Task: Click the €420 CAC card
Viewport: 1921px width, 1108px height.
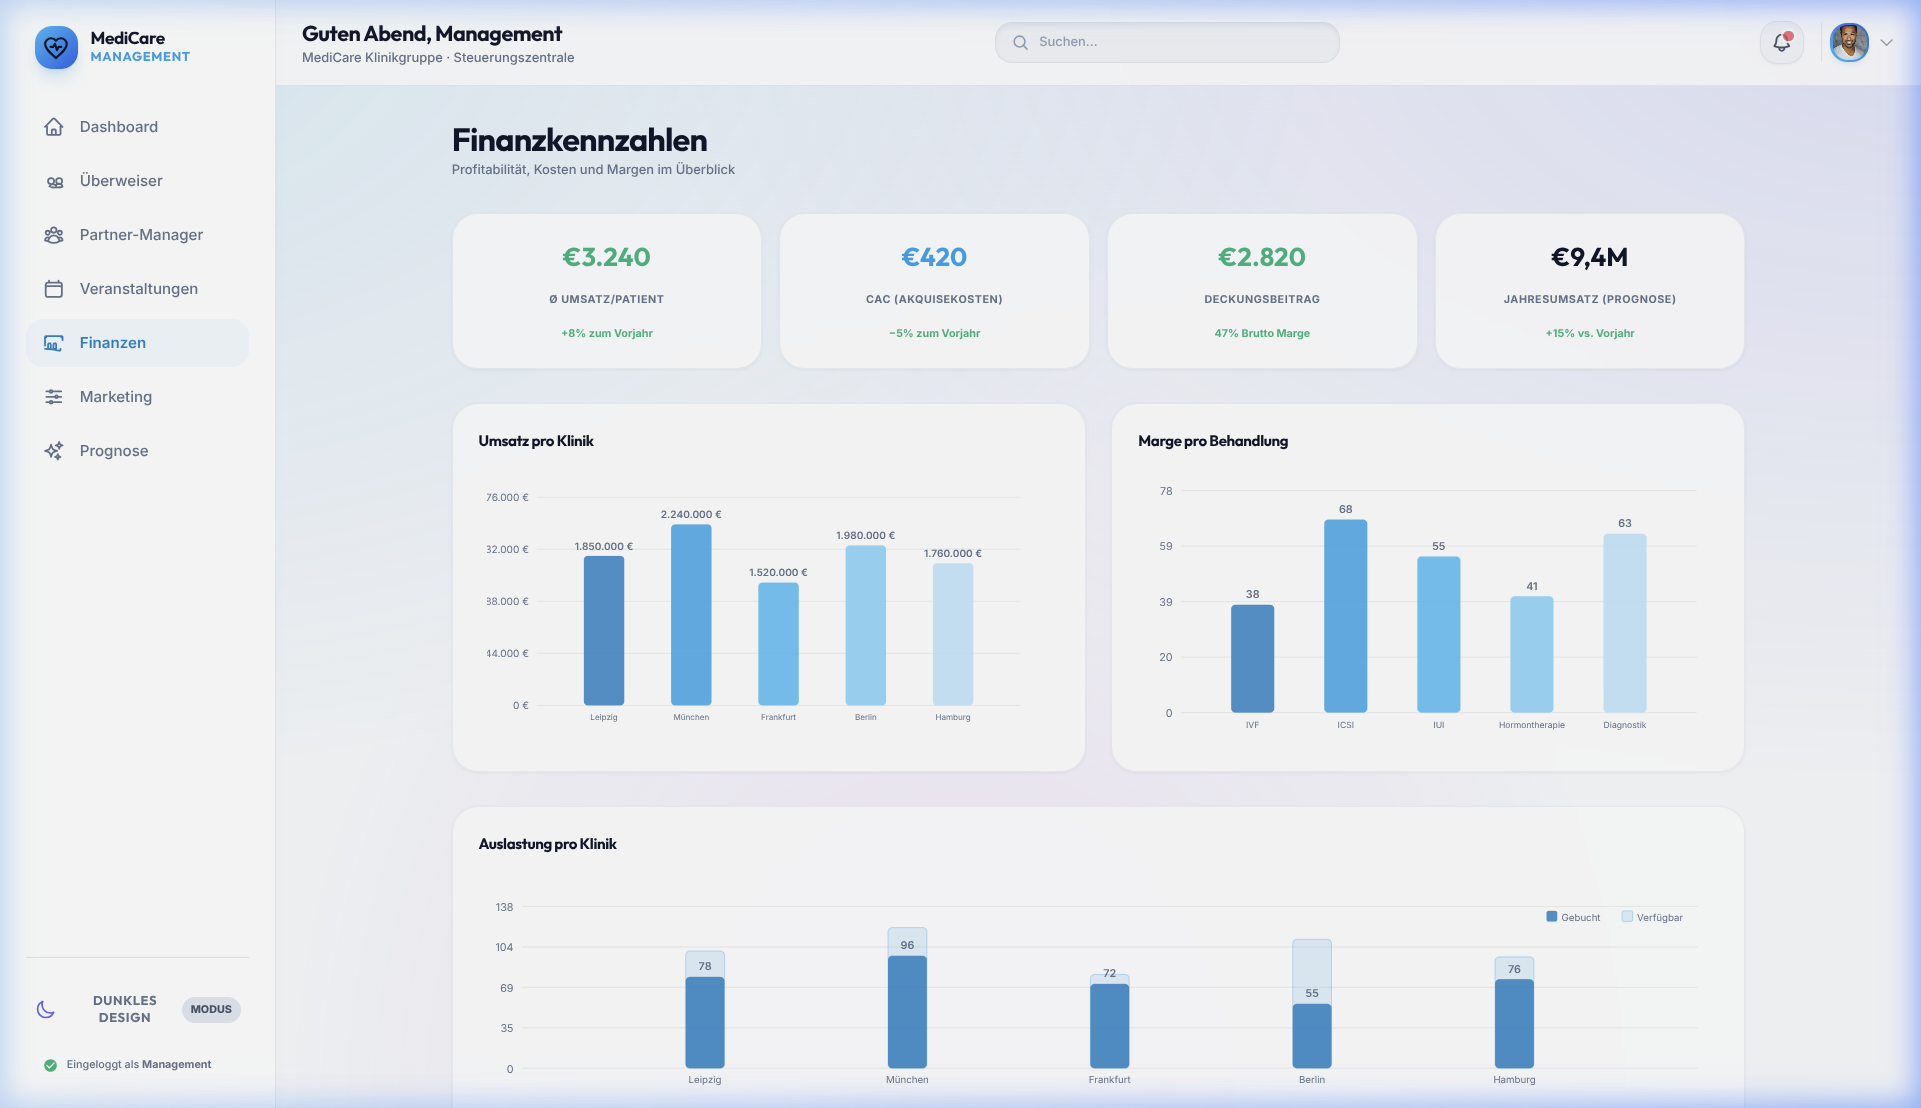Action: coord(934,291)
